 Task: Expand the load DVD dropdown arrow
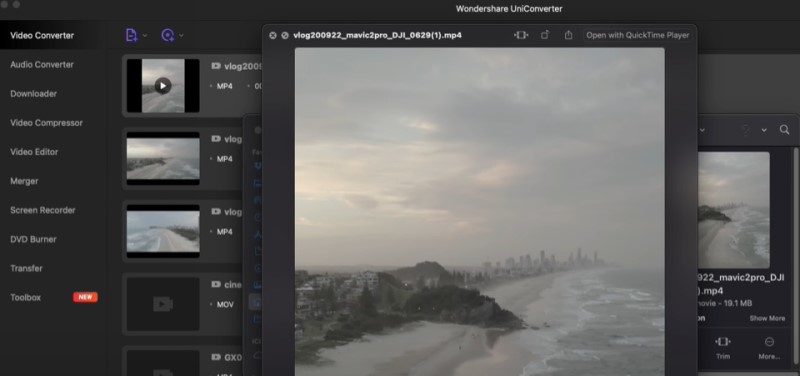tap(181, 35)
